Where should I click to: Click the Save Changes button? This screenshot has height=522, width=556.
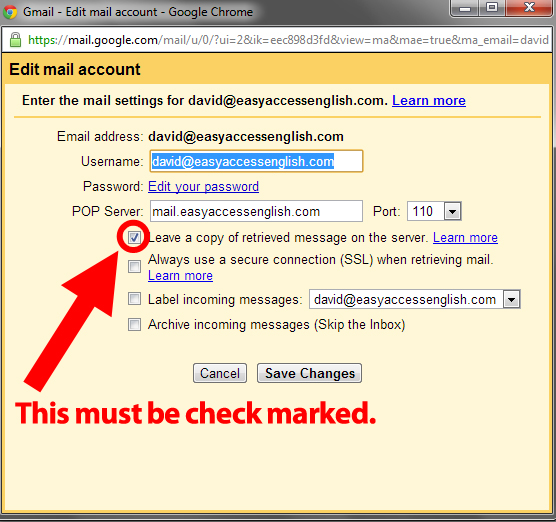pyautogui.click(x=309, y=373)
